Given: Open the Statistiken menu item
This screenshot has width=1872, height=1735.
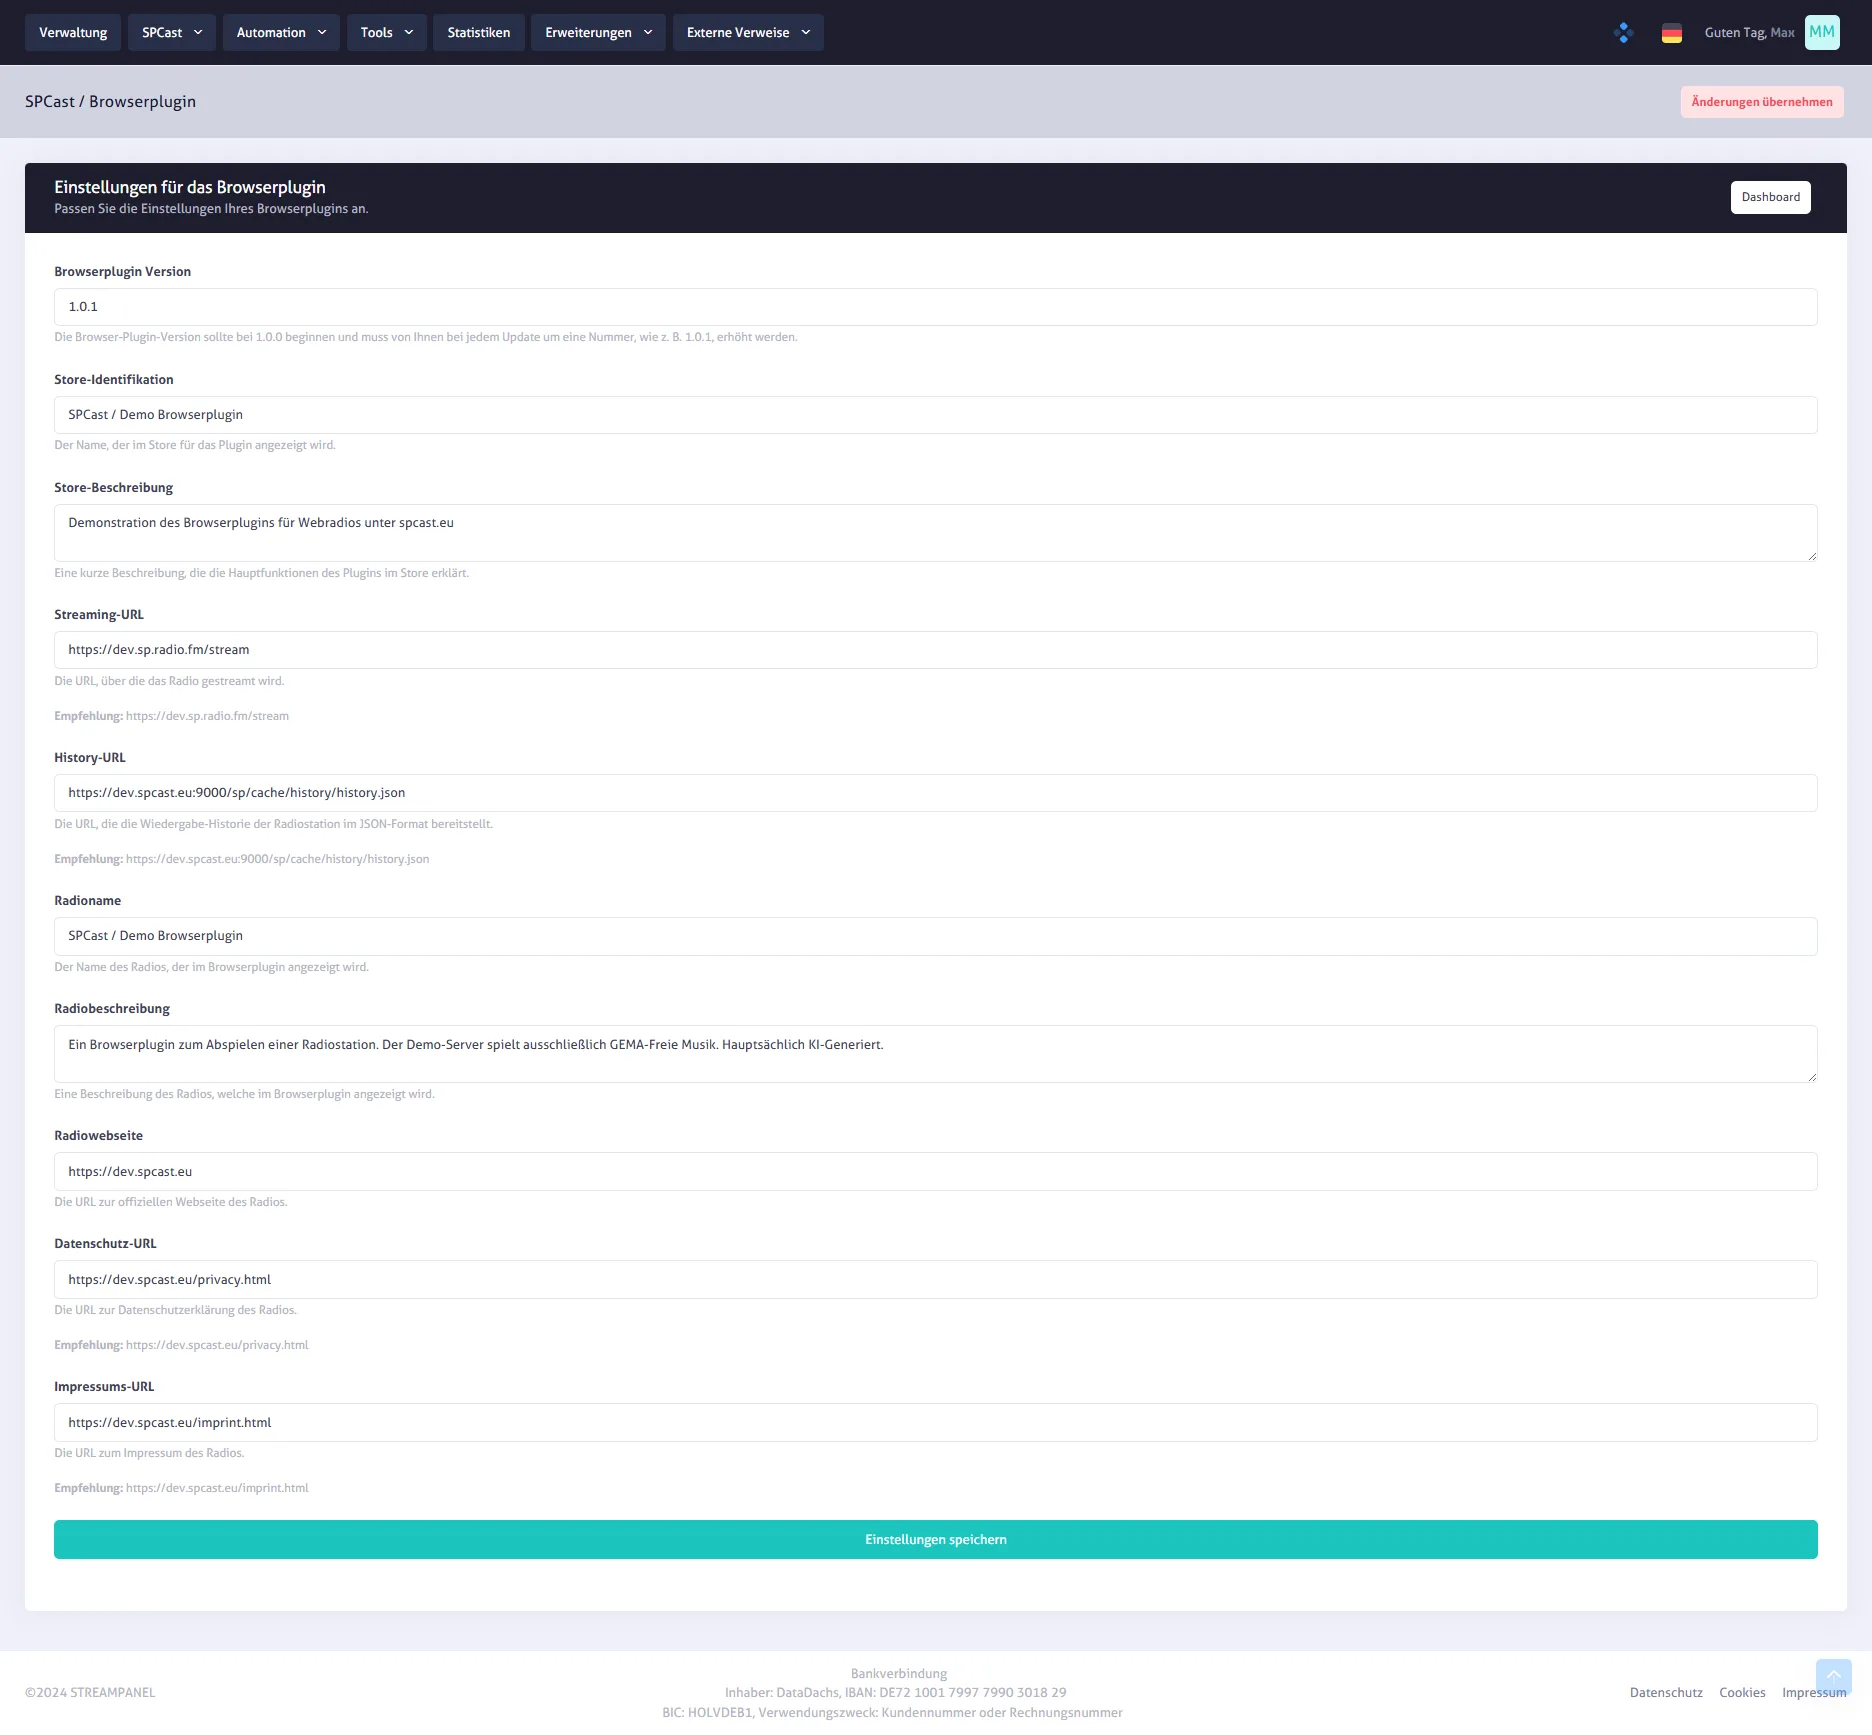Looking at the screenshot, I should pos(479,32).
